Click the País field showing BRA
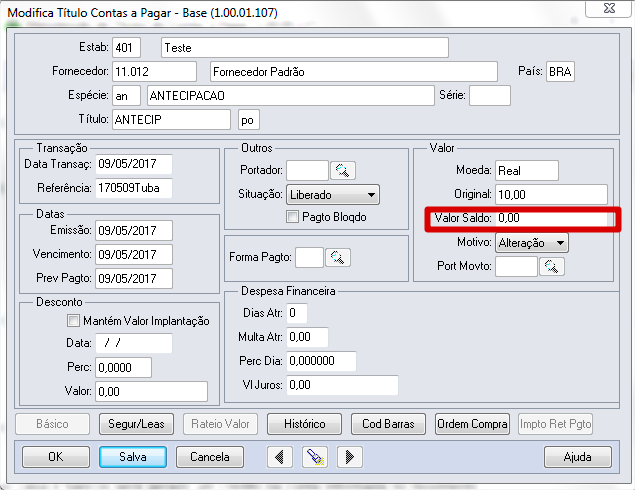635x490 pixels. tap(560, 72)
